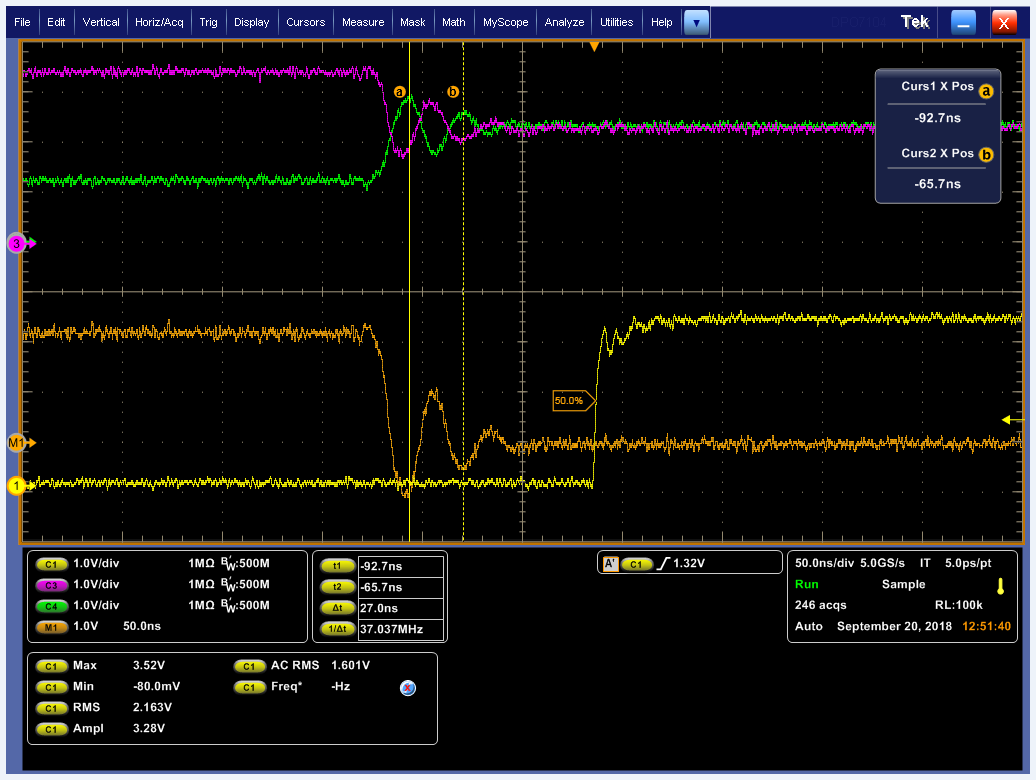The image size is (1036, 780).
Task: Click the cursor b badge in Curs2 panel
Action: [986, 155]
